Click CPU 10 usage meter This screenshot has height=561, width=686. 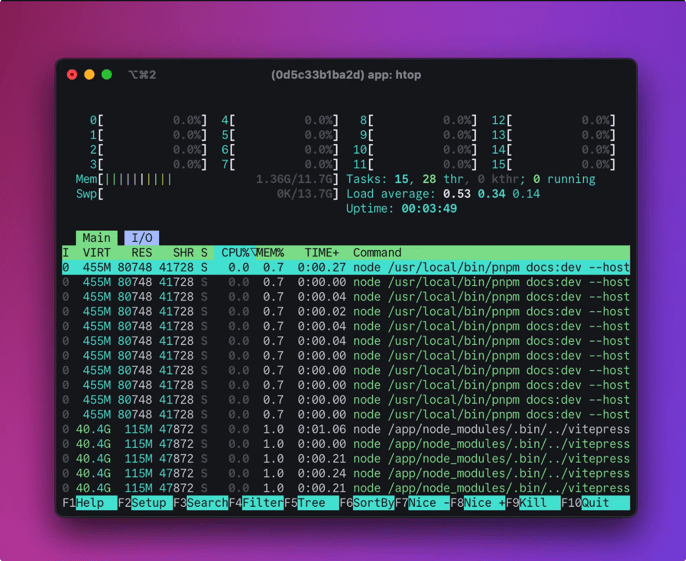tap(415, 150)
